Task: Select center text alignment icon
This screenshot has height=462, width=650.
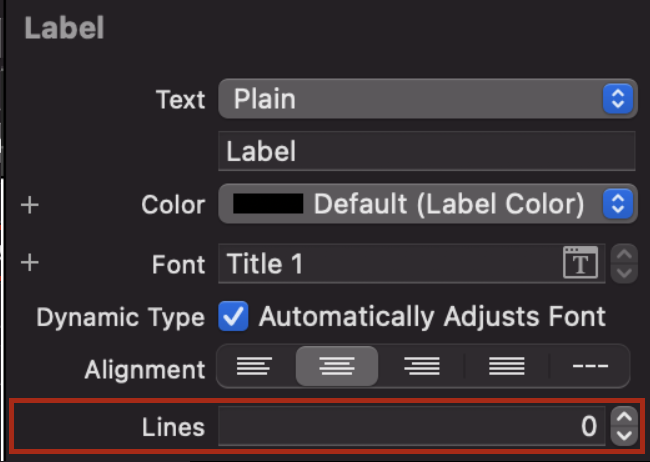Action: tap(337, 366)
